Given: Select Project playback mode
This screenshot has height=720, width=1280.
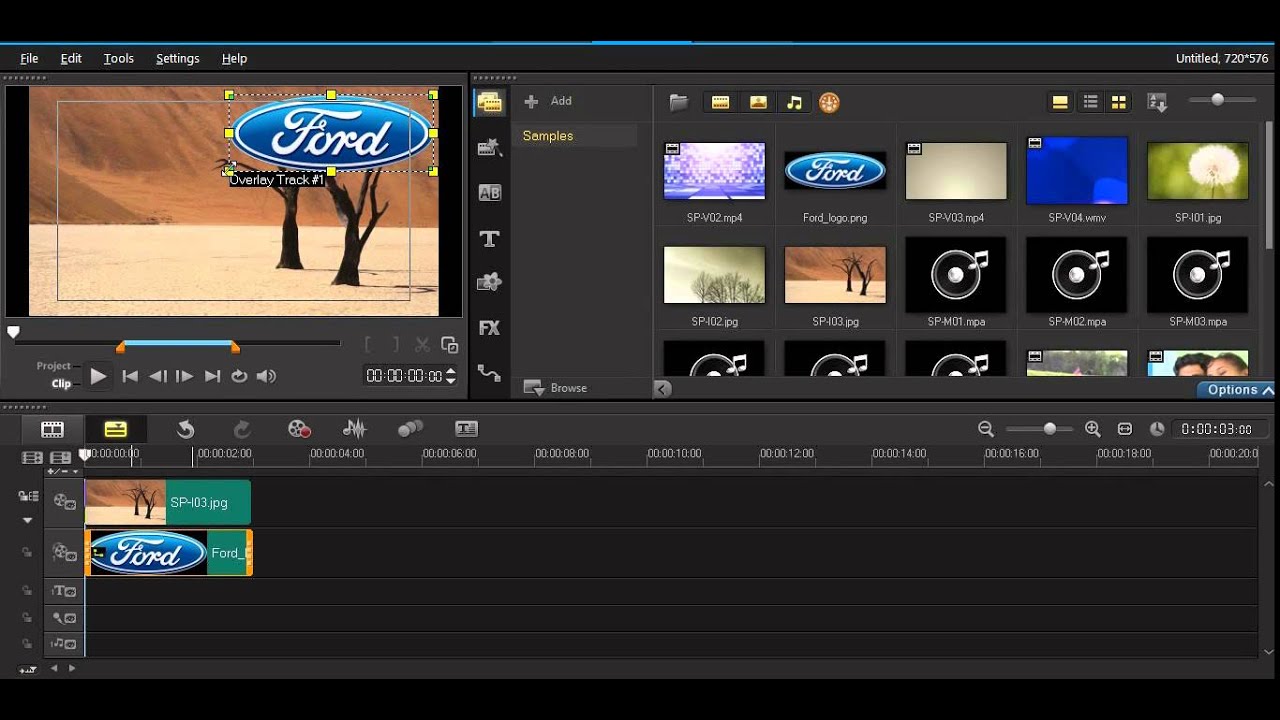Looking at the screenshot, I should click(53, 366).
